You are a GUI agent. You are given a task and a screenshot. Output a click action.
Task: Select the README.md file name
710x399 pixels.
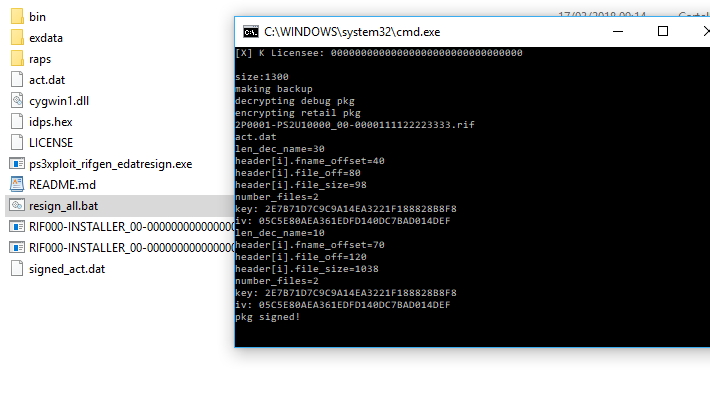(62, 185)
